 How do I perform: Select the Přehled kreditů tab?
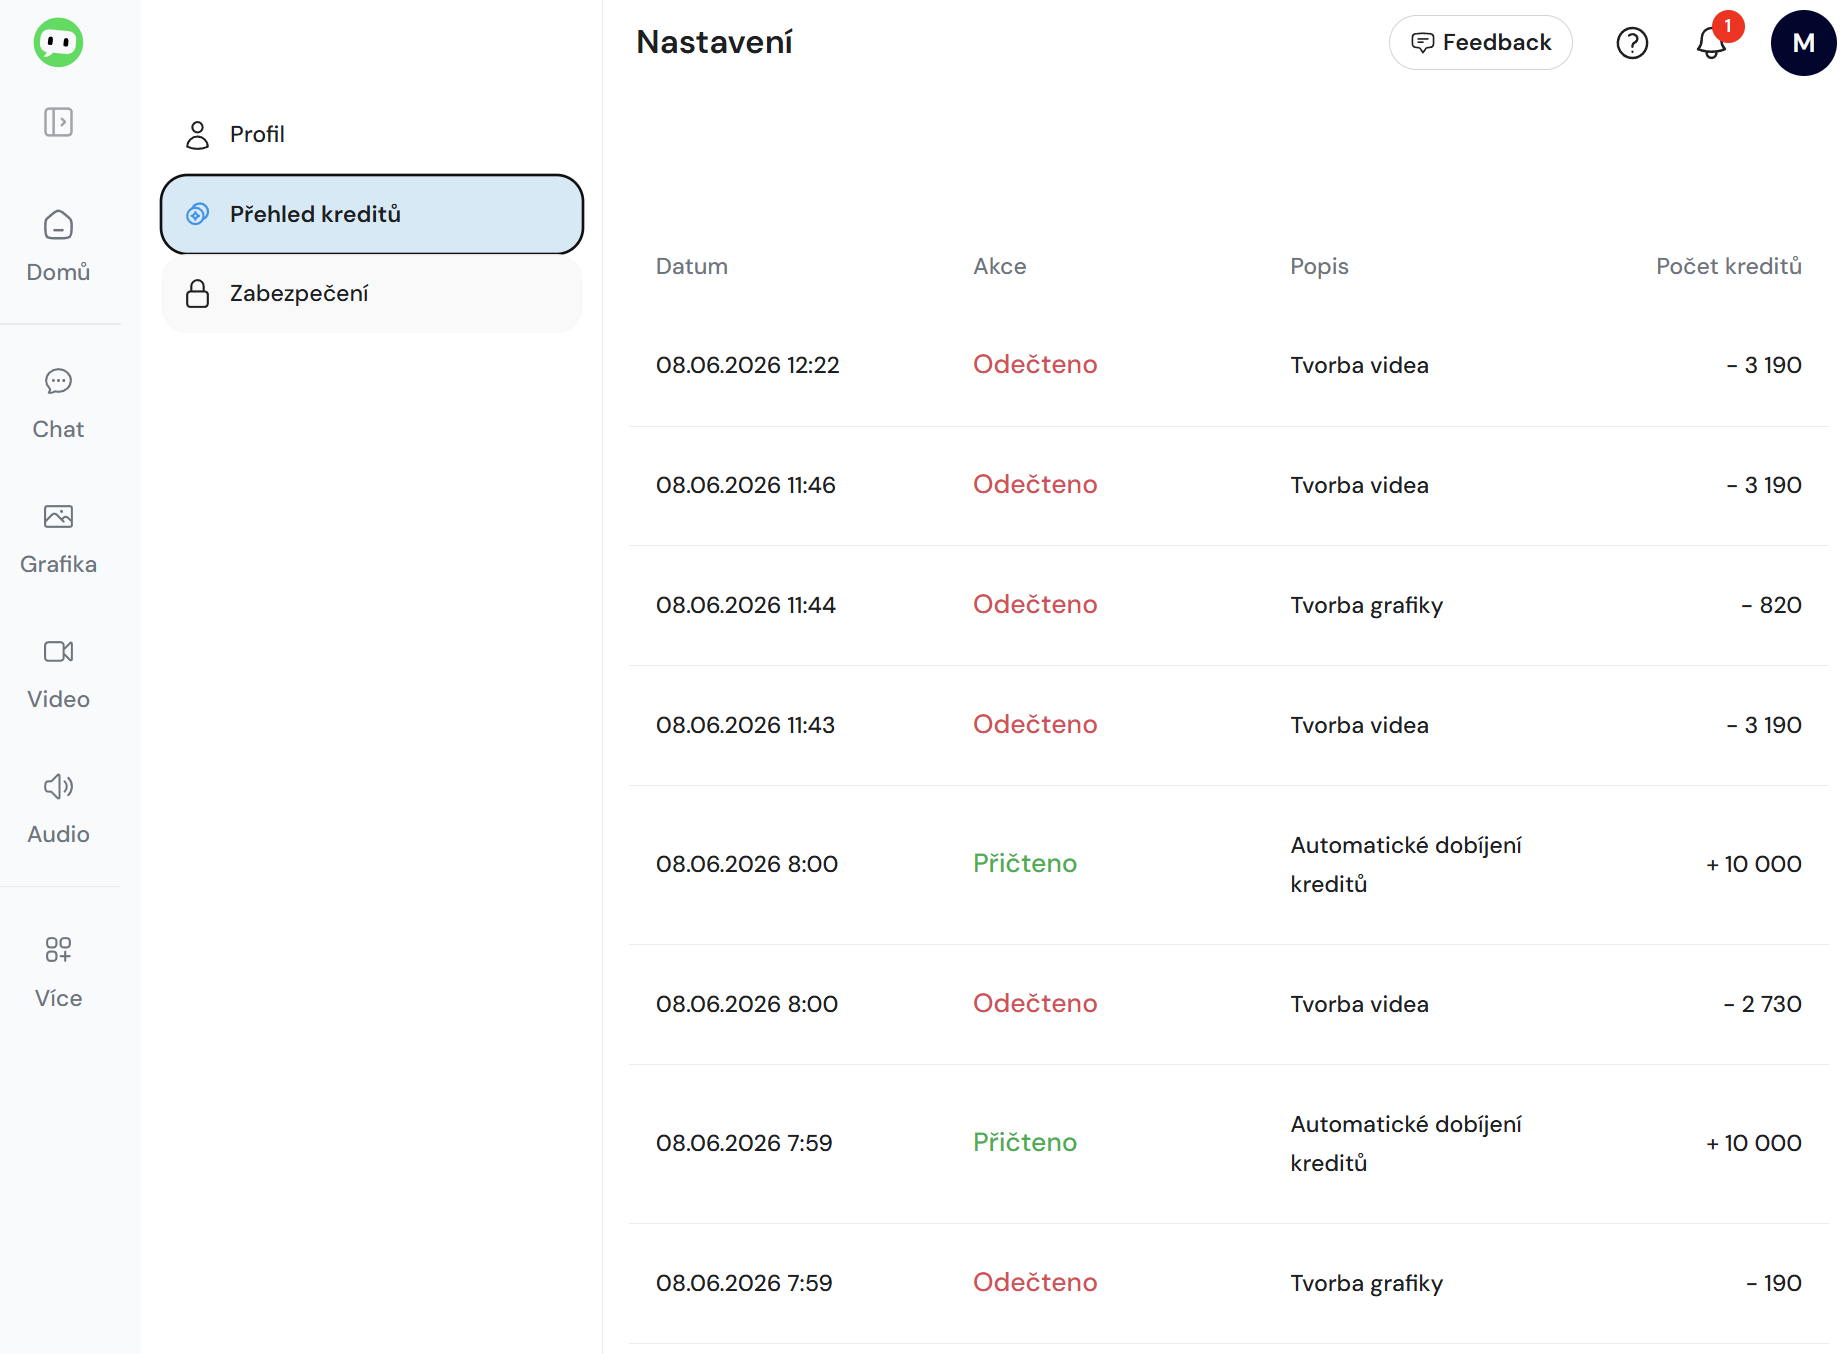click(x=372, y=214)
